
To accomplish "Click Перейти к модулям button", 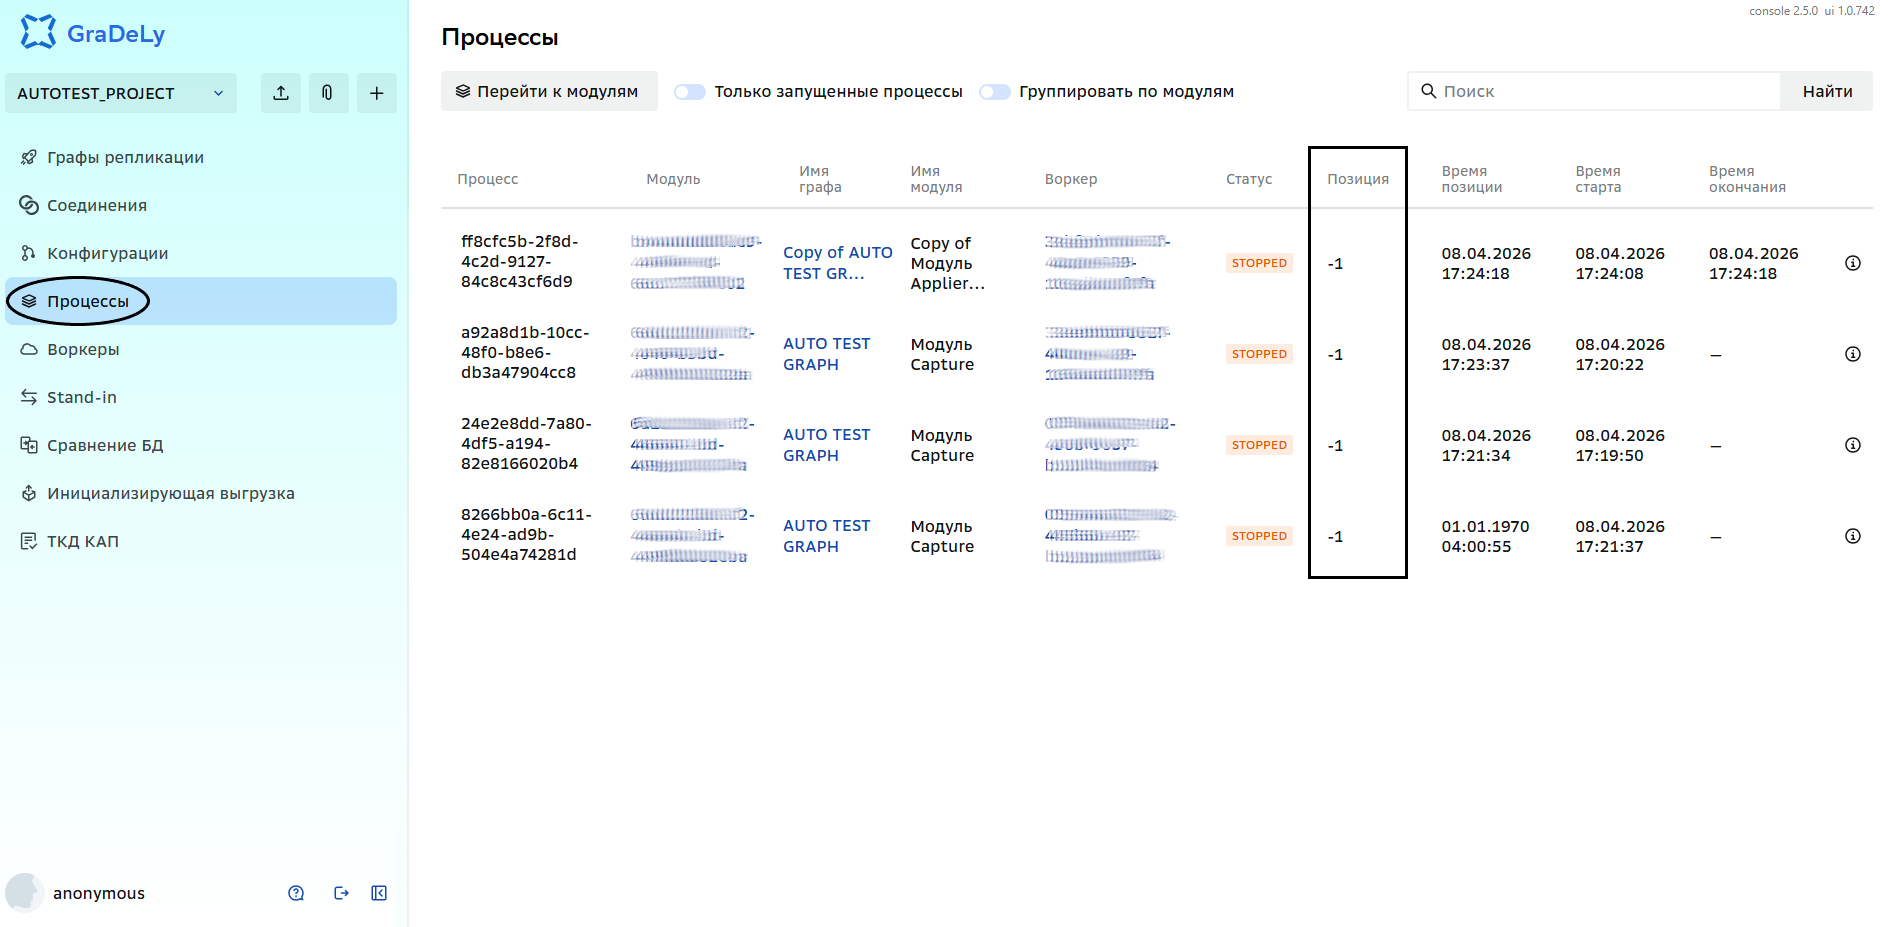I will (x=549, y=91).
